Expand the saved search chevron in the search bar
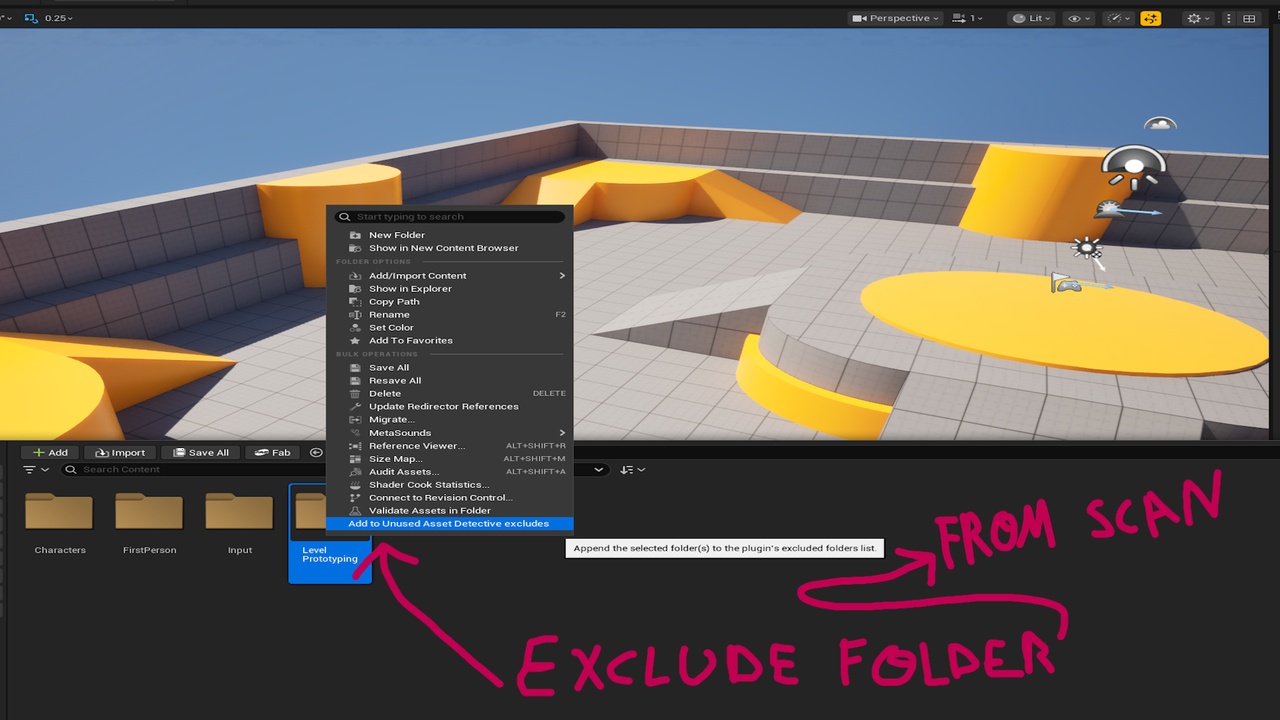 [599, 470]
